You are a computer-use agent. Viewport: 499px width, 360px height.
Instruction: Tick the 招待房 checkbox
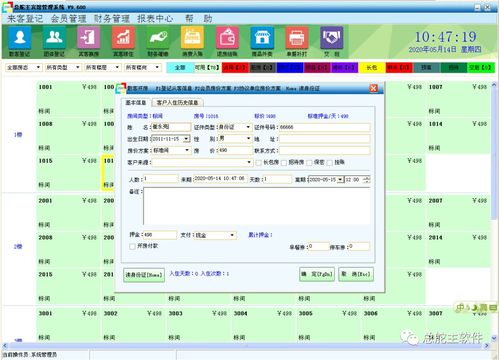tap(284, 163)
